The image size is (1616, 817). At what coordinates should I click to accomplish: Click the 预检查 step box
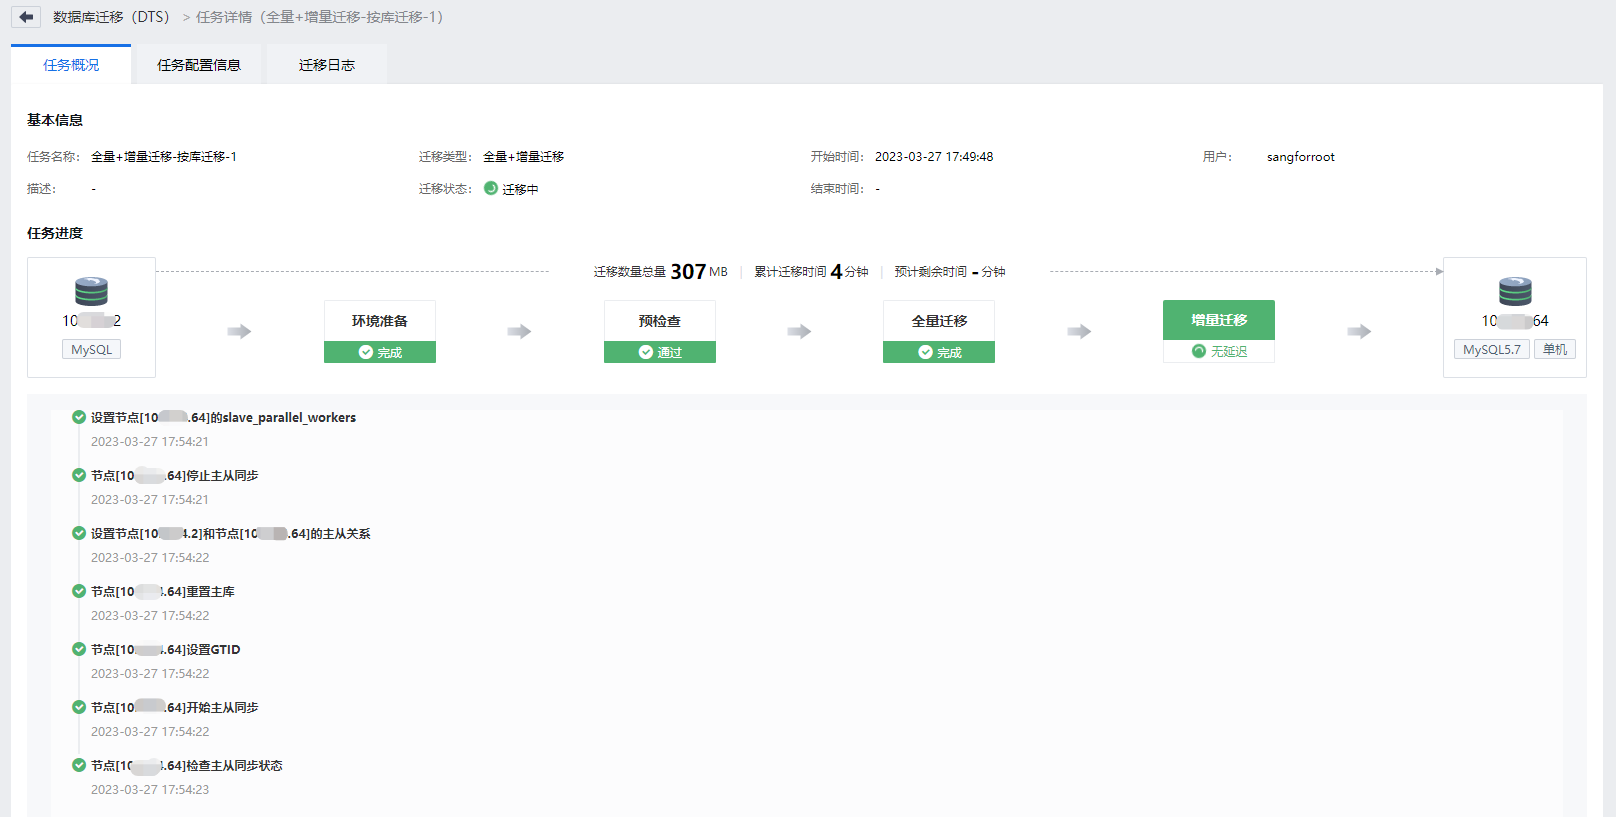click(x=659, y=321)
